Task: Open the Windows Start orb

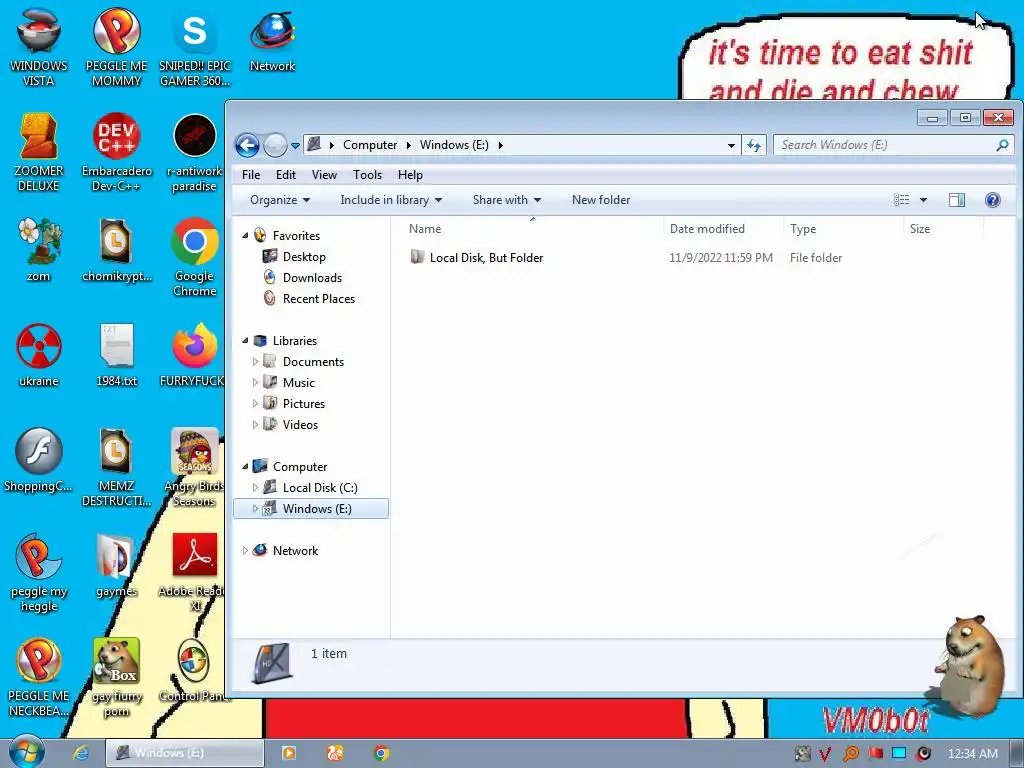Action: pos(27,752)
